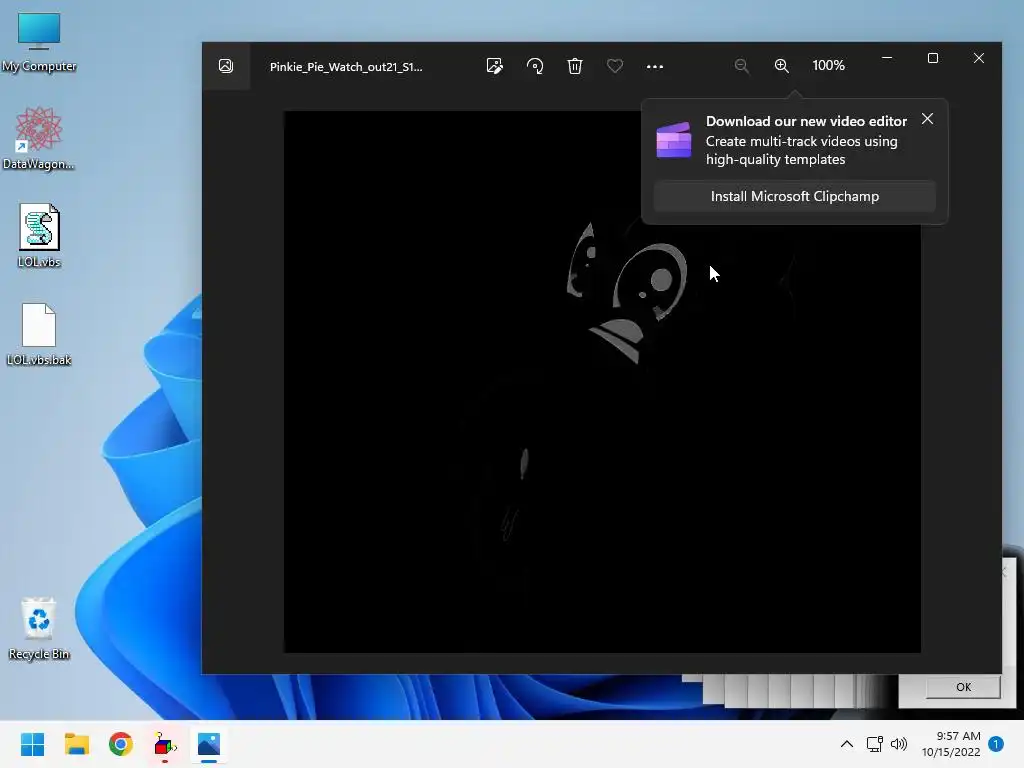The height and width of the screenshot is (768, 1024).
Task: Close the Photos window
Action: (978, 58)
